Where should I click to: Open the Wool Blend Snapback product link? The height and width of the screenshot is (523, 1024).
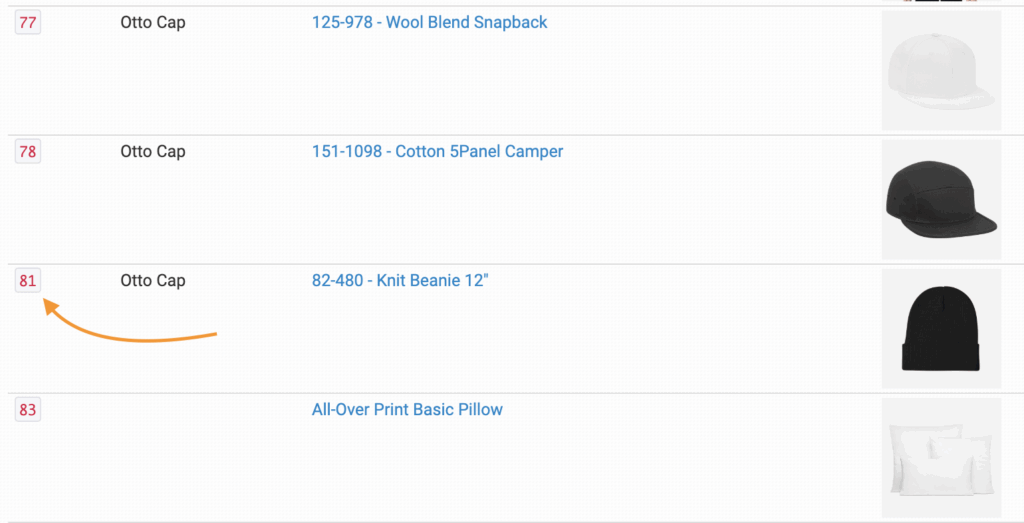tap(429, 22)
